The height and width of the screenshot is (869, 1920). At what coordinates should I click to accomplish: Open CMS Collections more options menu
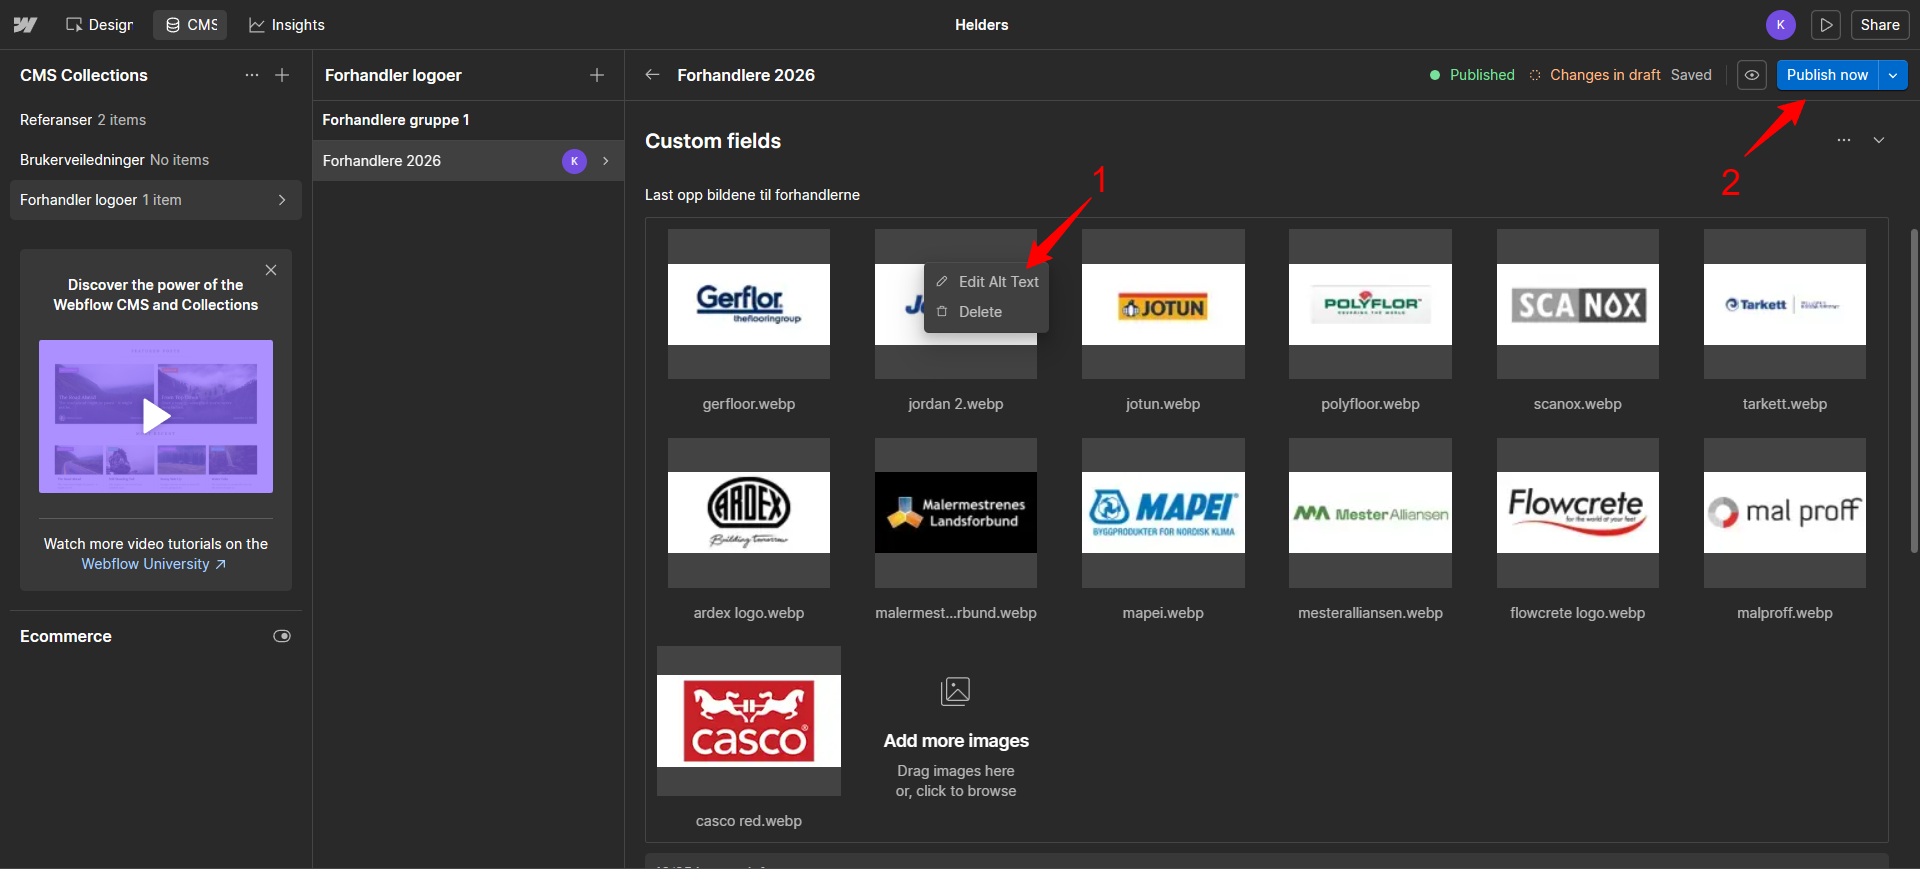click(251, 75)
